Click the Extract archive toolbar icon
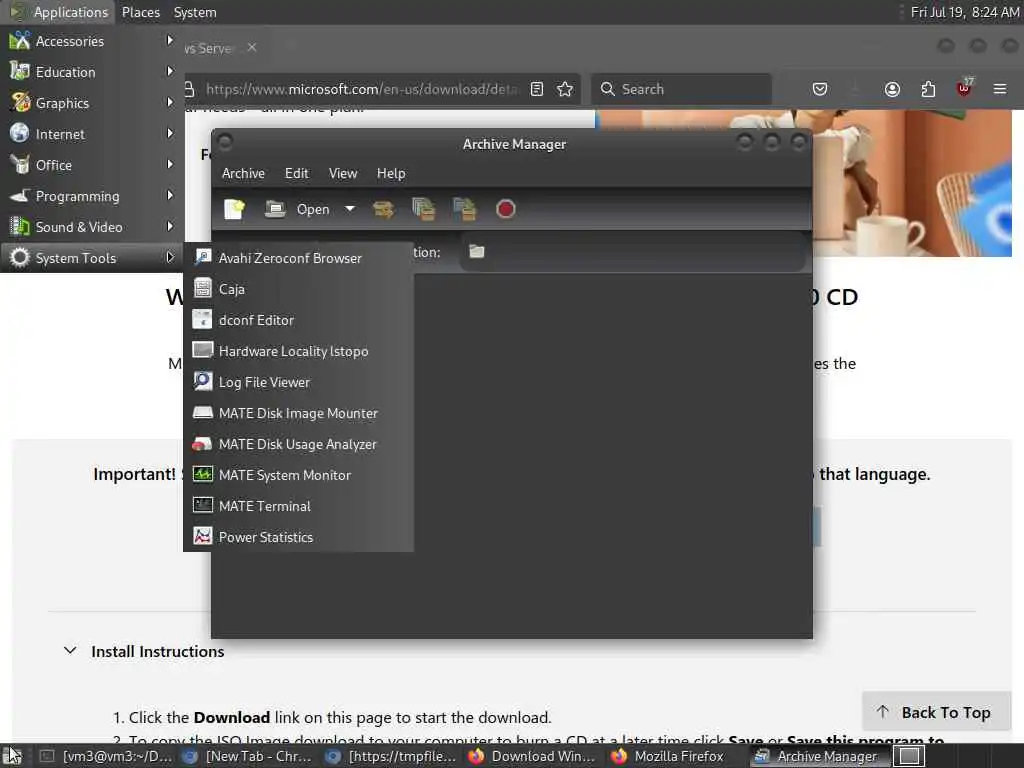This screenshot has height=768, width=1024. 383,209
